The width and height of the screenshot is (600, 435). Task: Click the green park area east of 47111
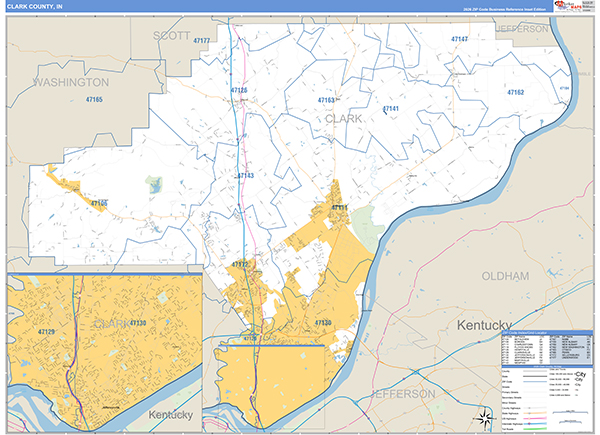[366, 222]
